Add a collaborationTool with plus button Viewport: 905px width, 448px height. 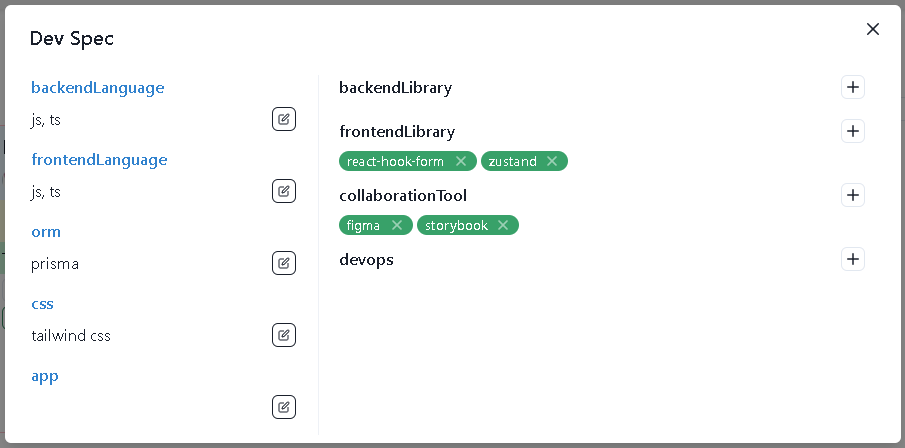[x=852, y=195]
